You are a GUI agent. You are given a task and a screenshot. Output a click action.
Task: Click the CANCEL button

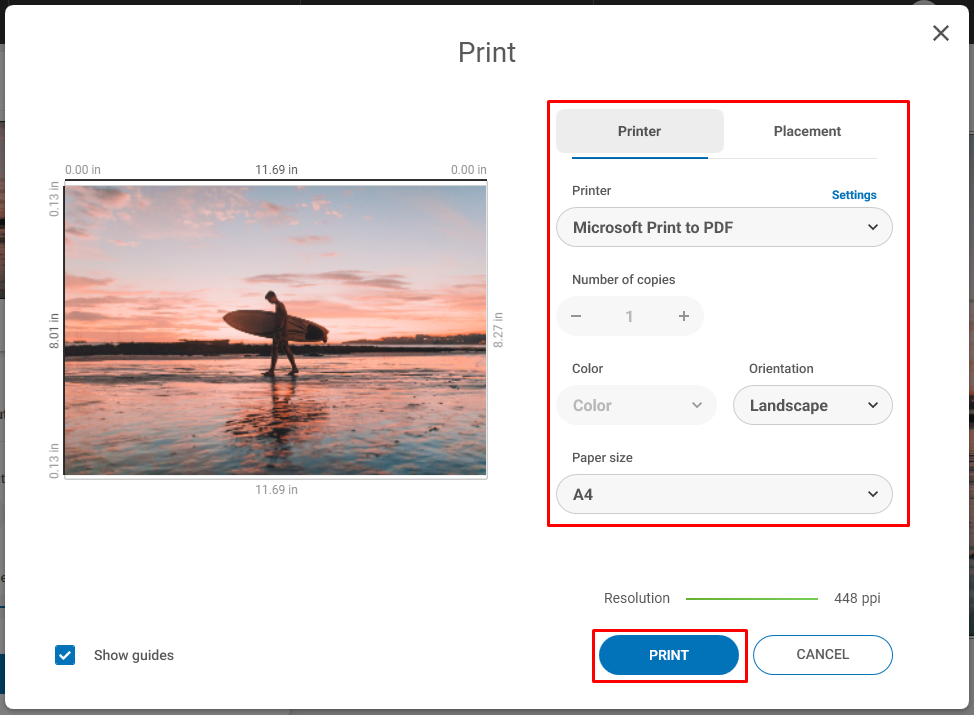(822, 655)
